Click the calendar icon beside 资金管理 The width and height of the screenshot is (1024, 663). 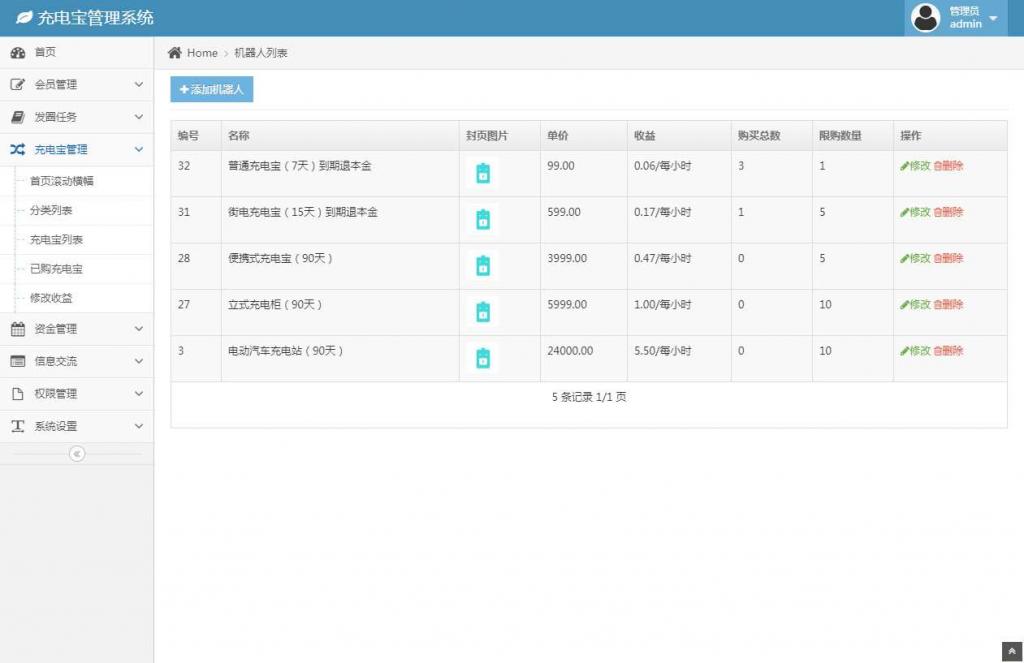18,329
